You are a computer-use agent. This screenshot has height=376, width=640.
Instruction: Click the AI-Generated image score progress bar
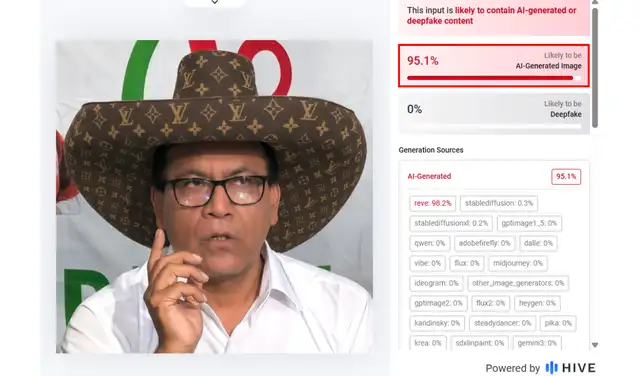[494, 78]
